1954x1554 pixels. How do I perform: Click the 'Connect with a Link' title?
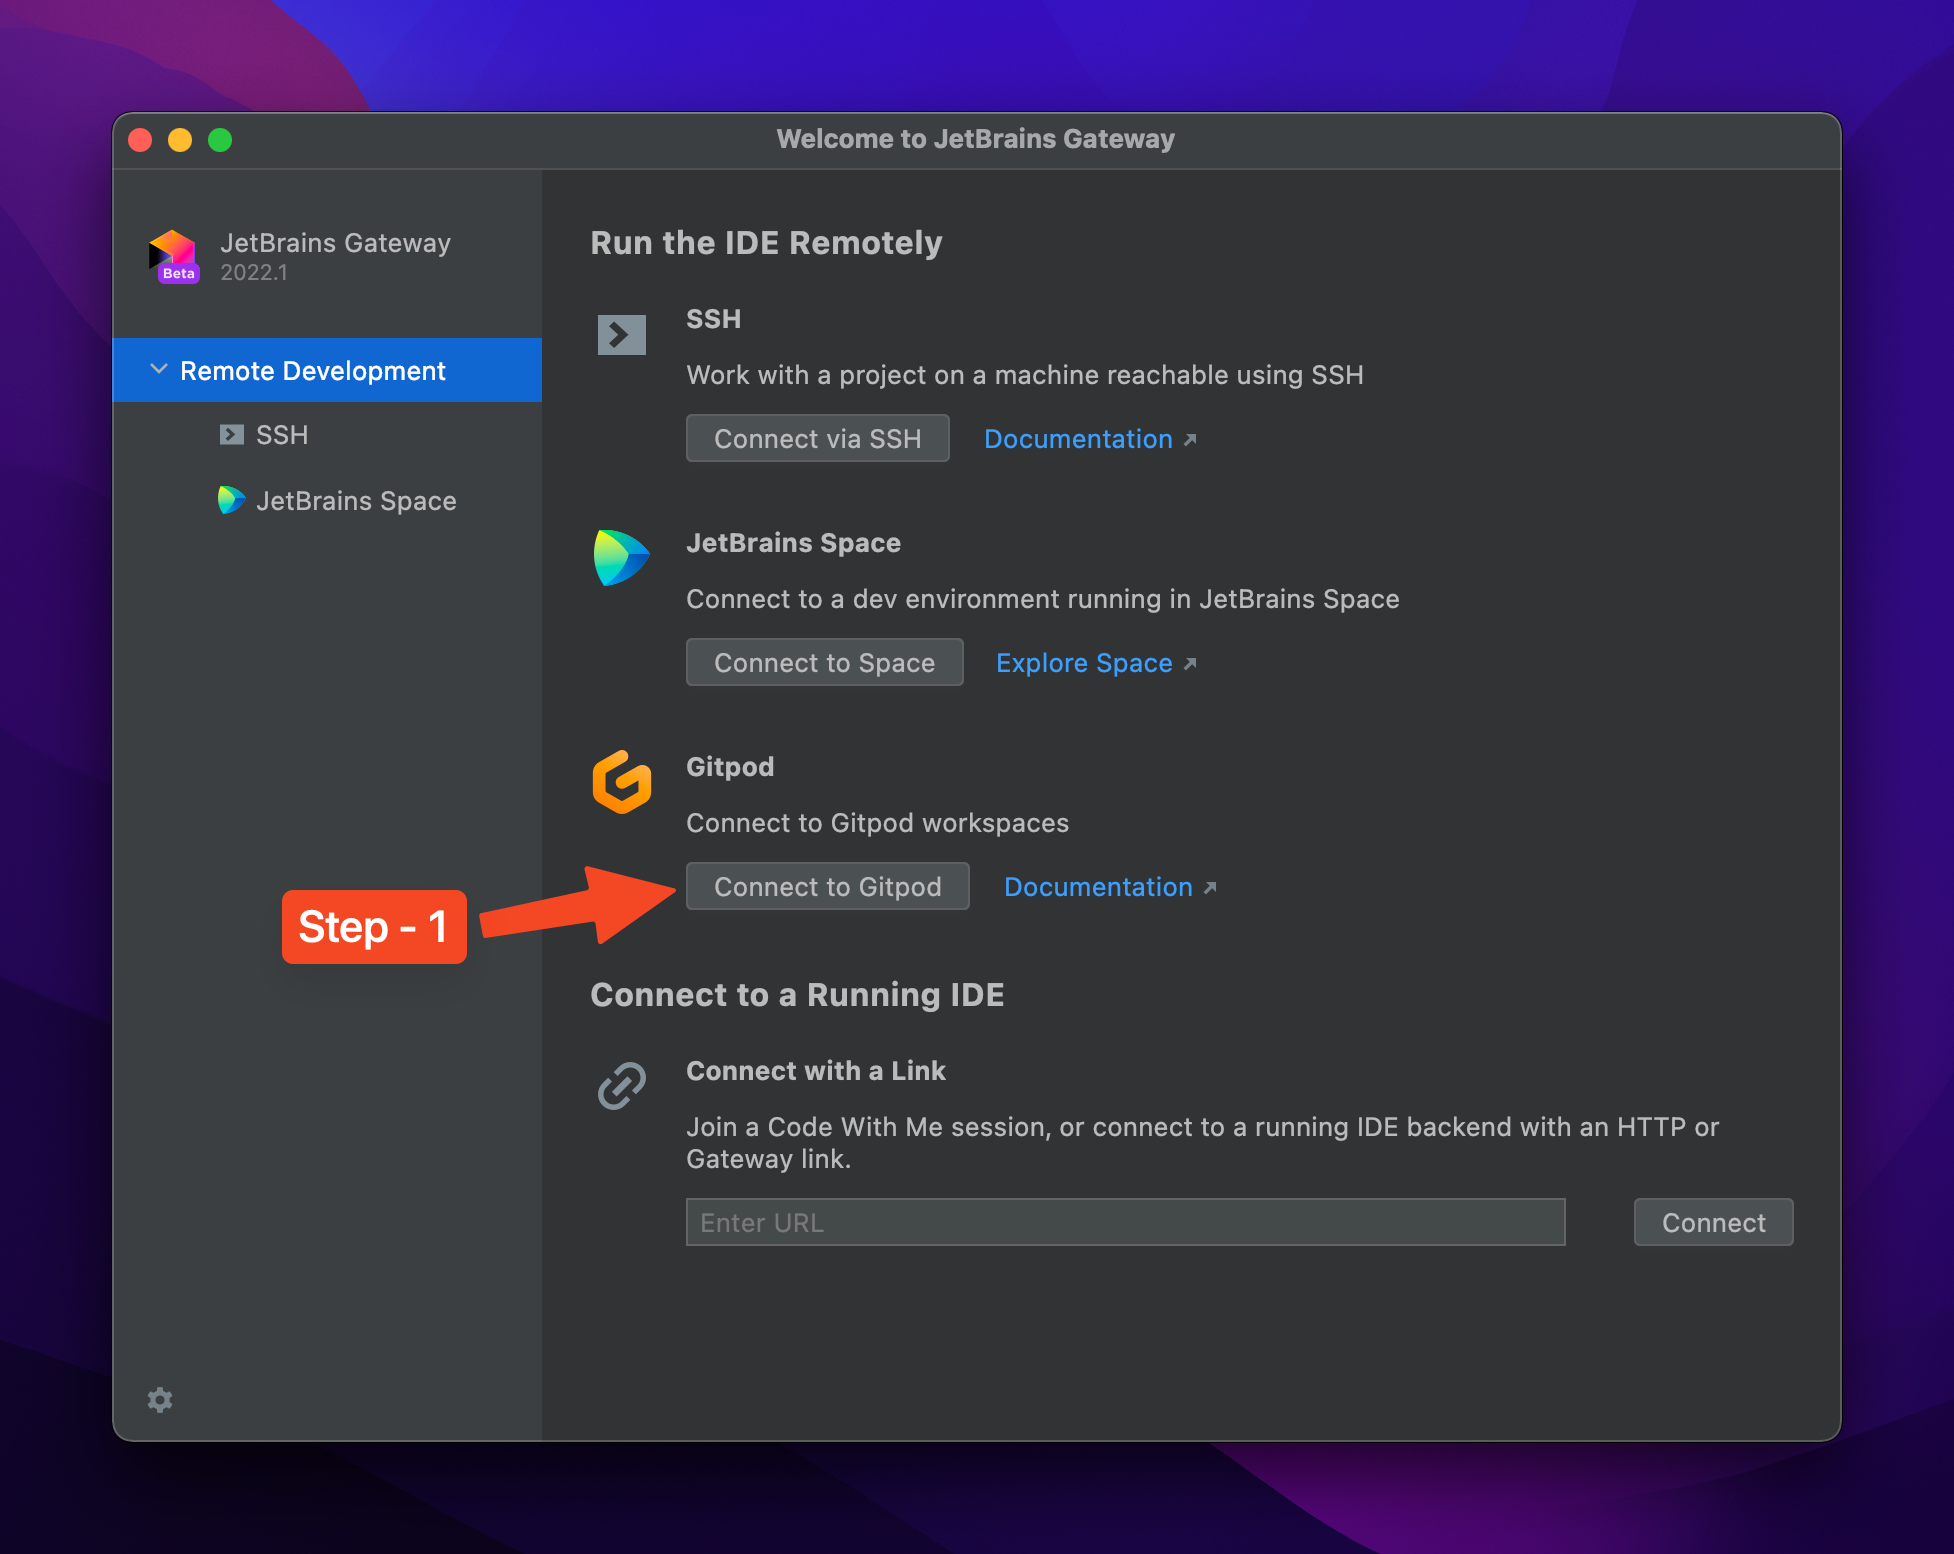[815, 1071]
